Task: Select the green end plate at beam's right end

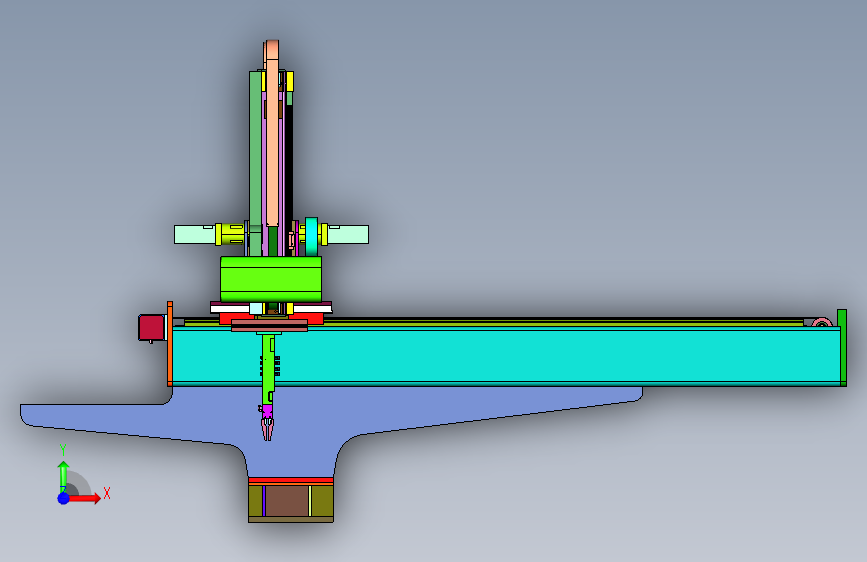Action: coord(842,347)
